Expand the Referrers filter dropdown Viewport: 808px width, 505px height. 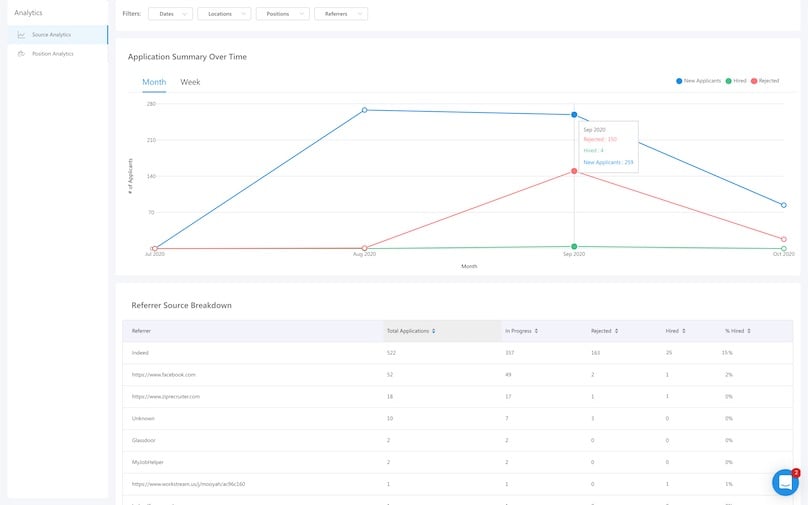(x=340, y=14)
